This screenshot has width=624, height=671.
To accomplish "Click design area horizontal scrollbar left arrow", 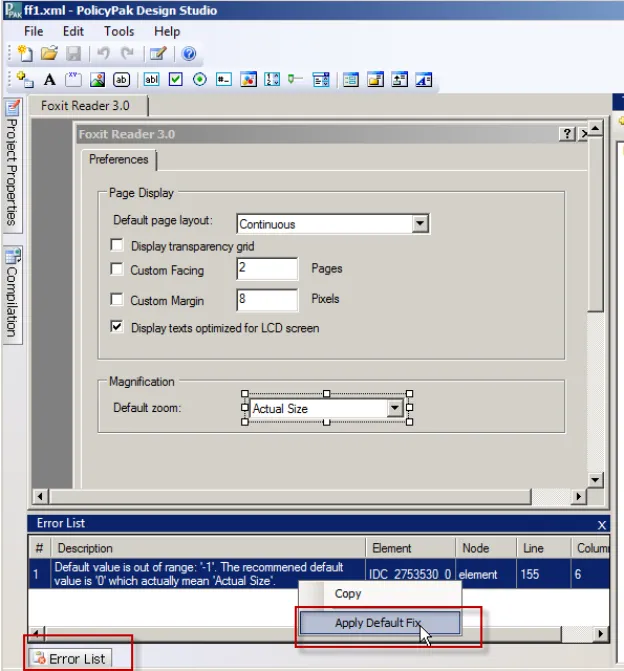I will coord(40,496).
